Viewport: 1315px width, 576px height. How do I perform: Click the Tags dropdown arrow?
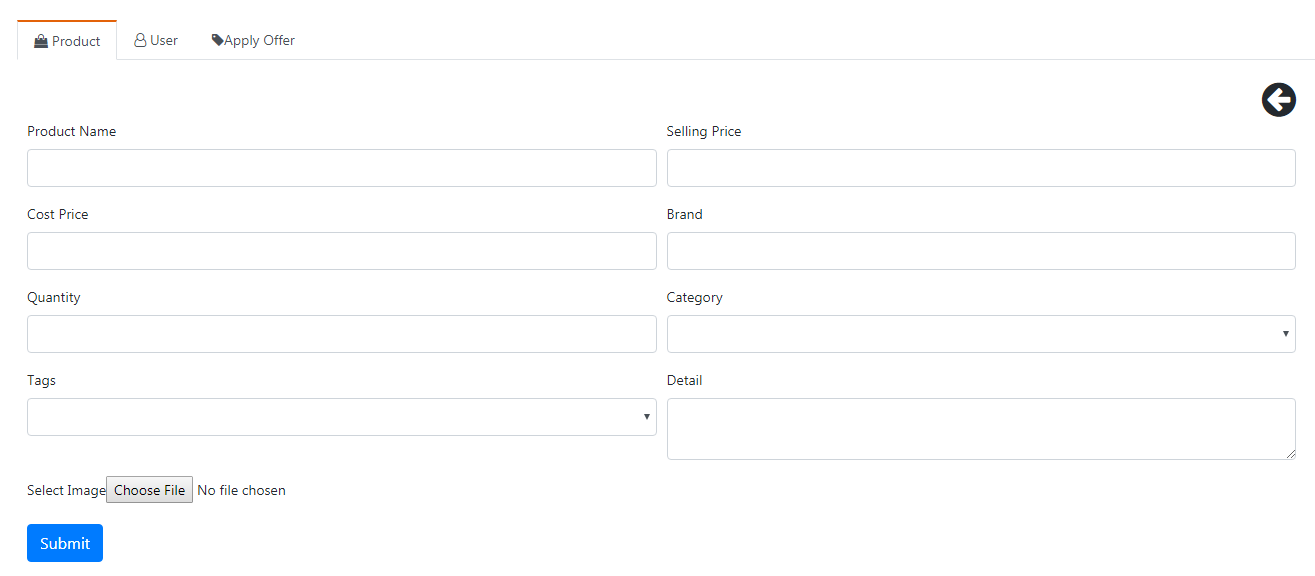pyautogui.click(x=646, y=417)
